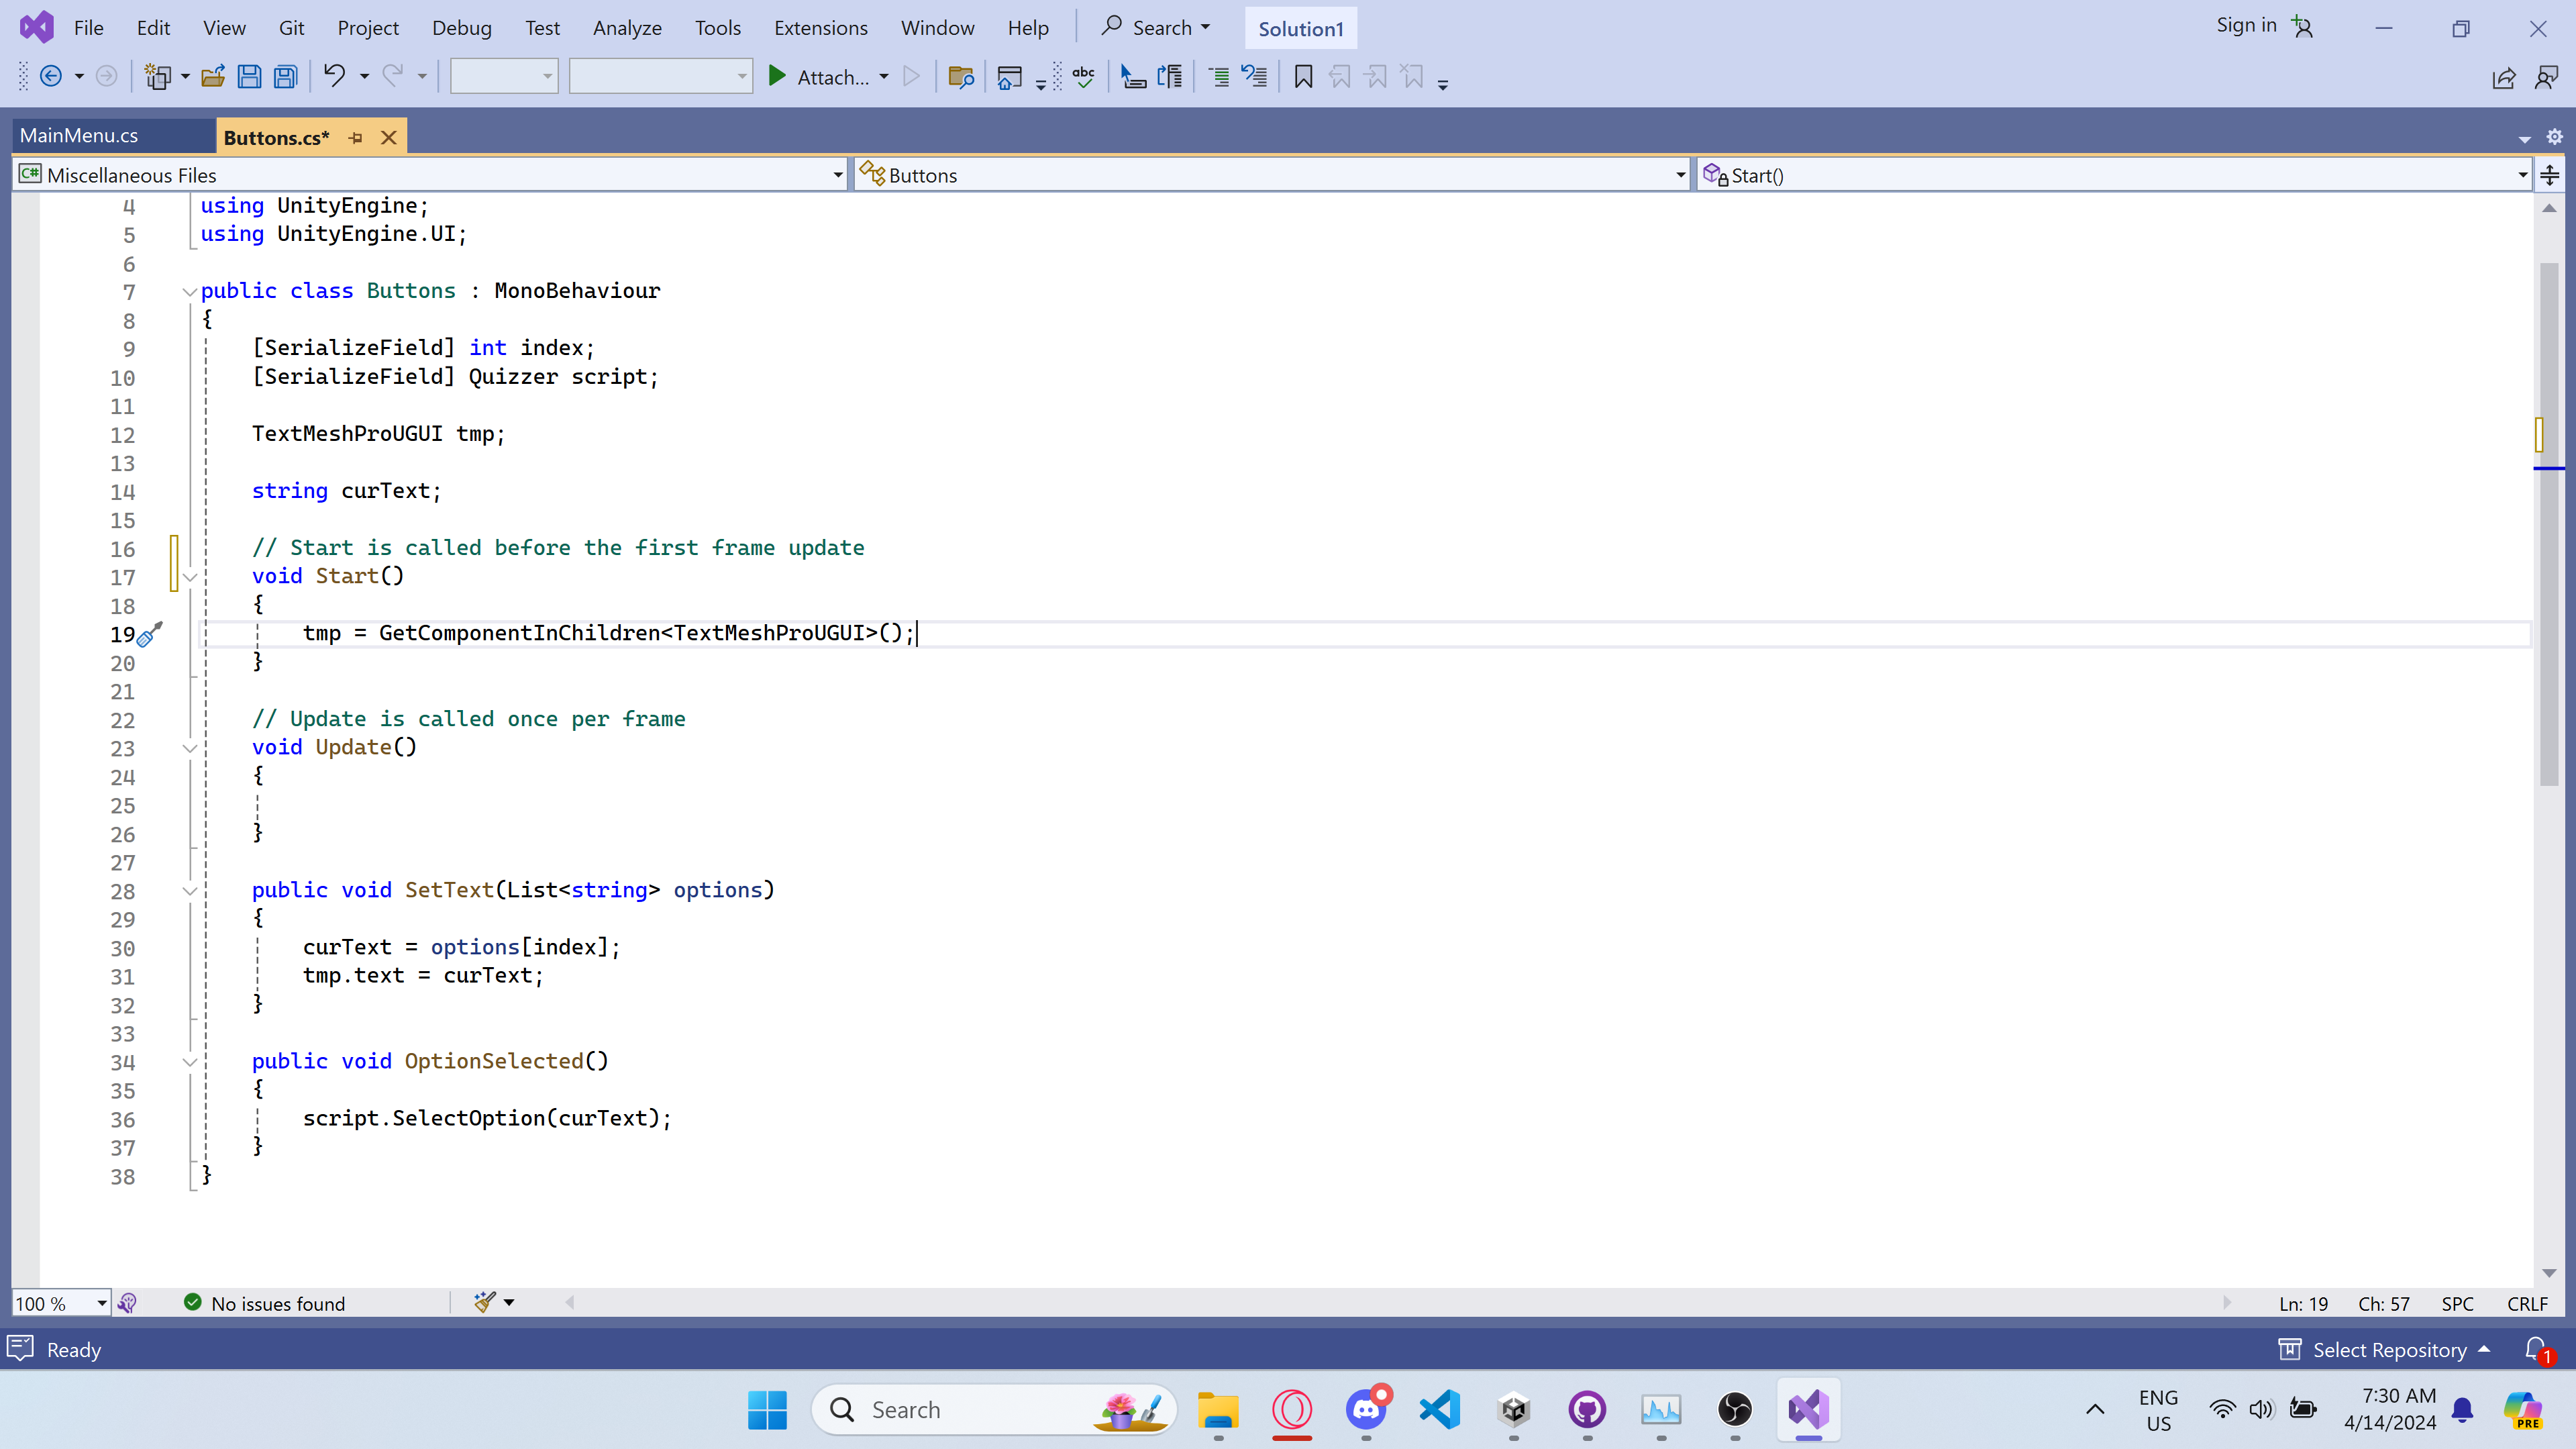
Task: Open the Debug menu
Action: coord(461,28)
